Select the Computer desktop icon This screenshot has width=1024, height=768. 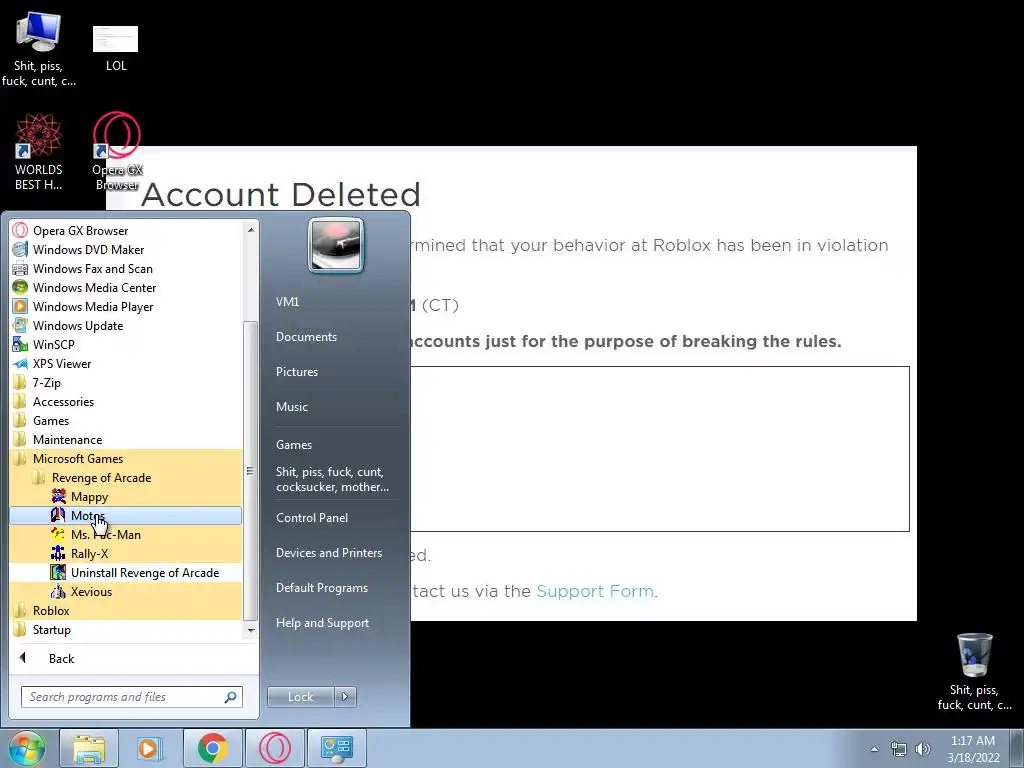(x=39, y=50)
